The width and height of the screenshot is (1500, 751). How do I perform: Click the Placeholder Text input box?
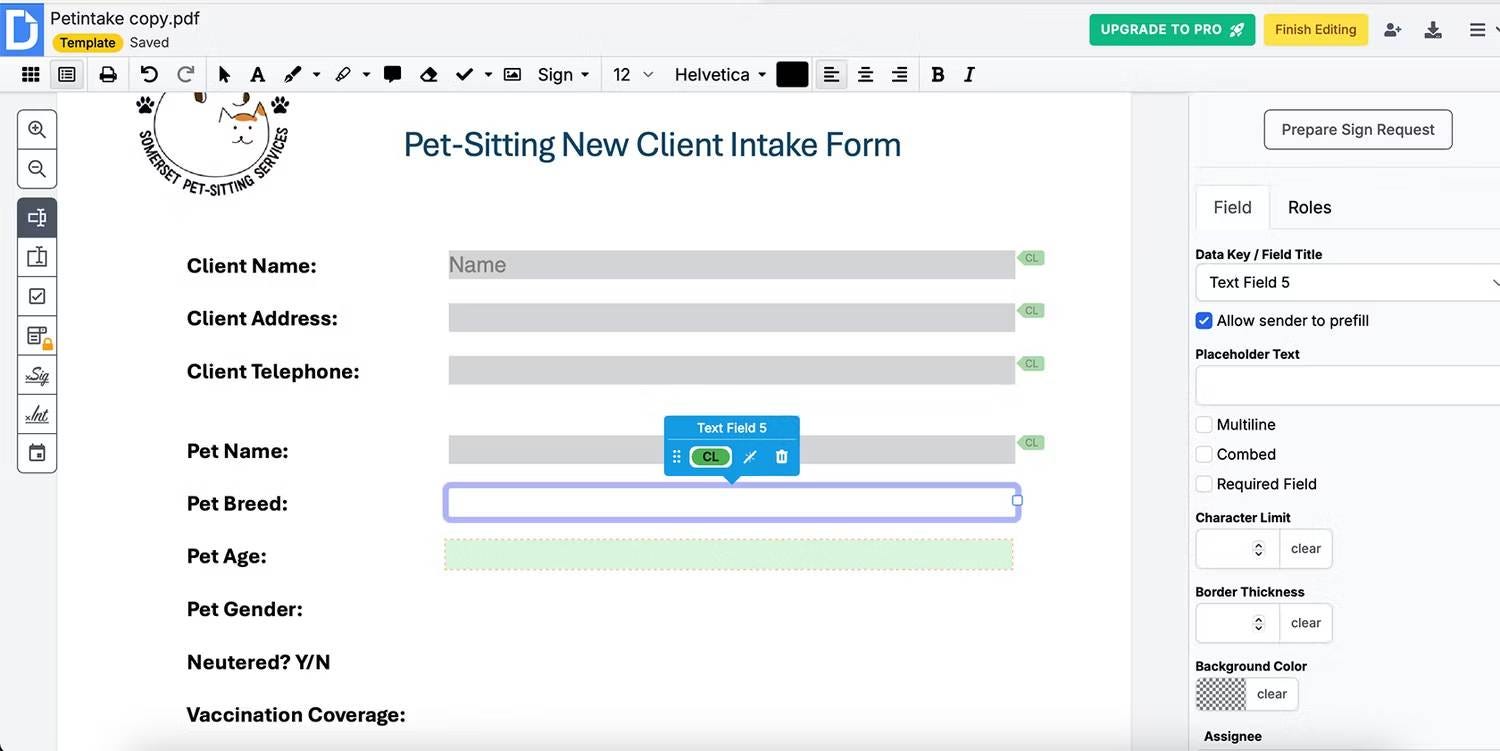click(x=1345, y=385)
